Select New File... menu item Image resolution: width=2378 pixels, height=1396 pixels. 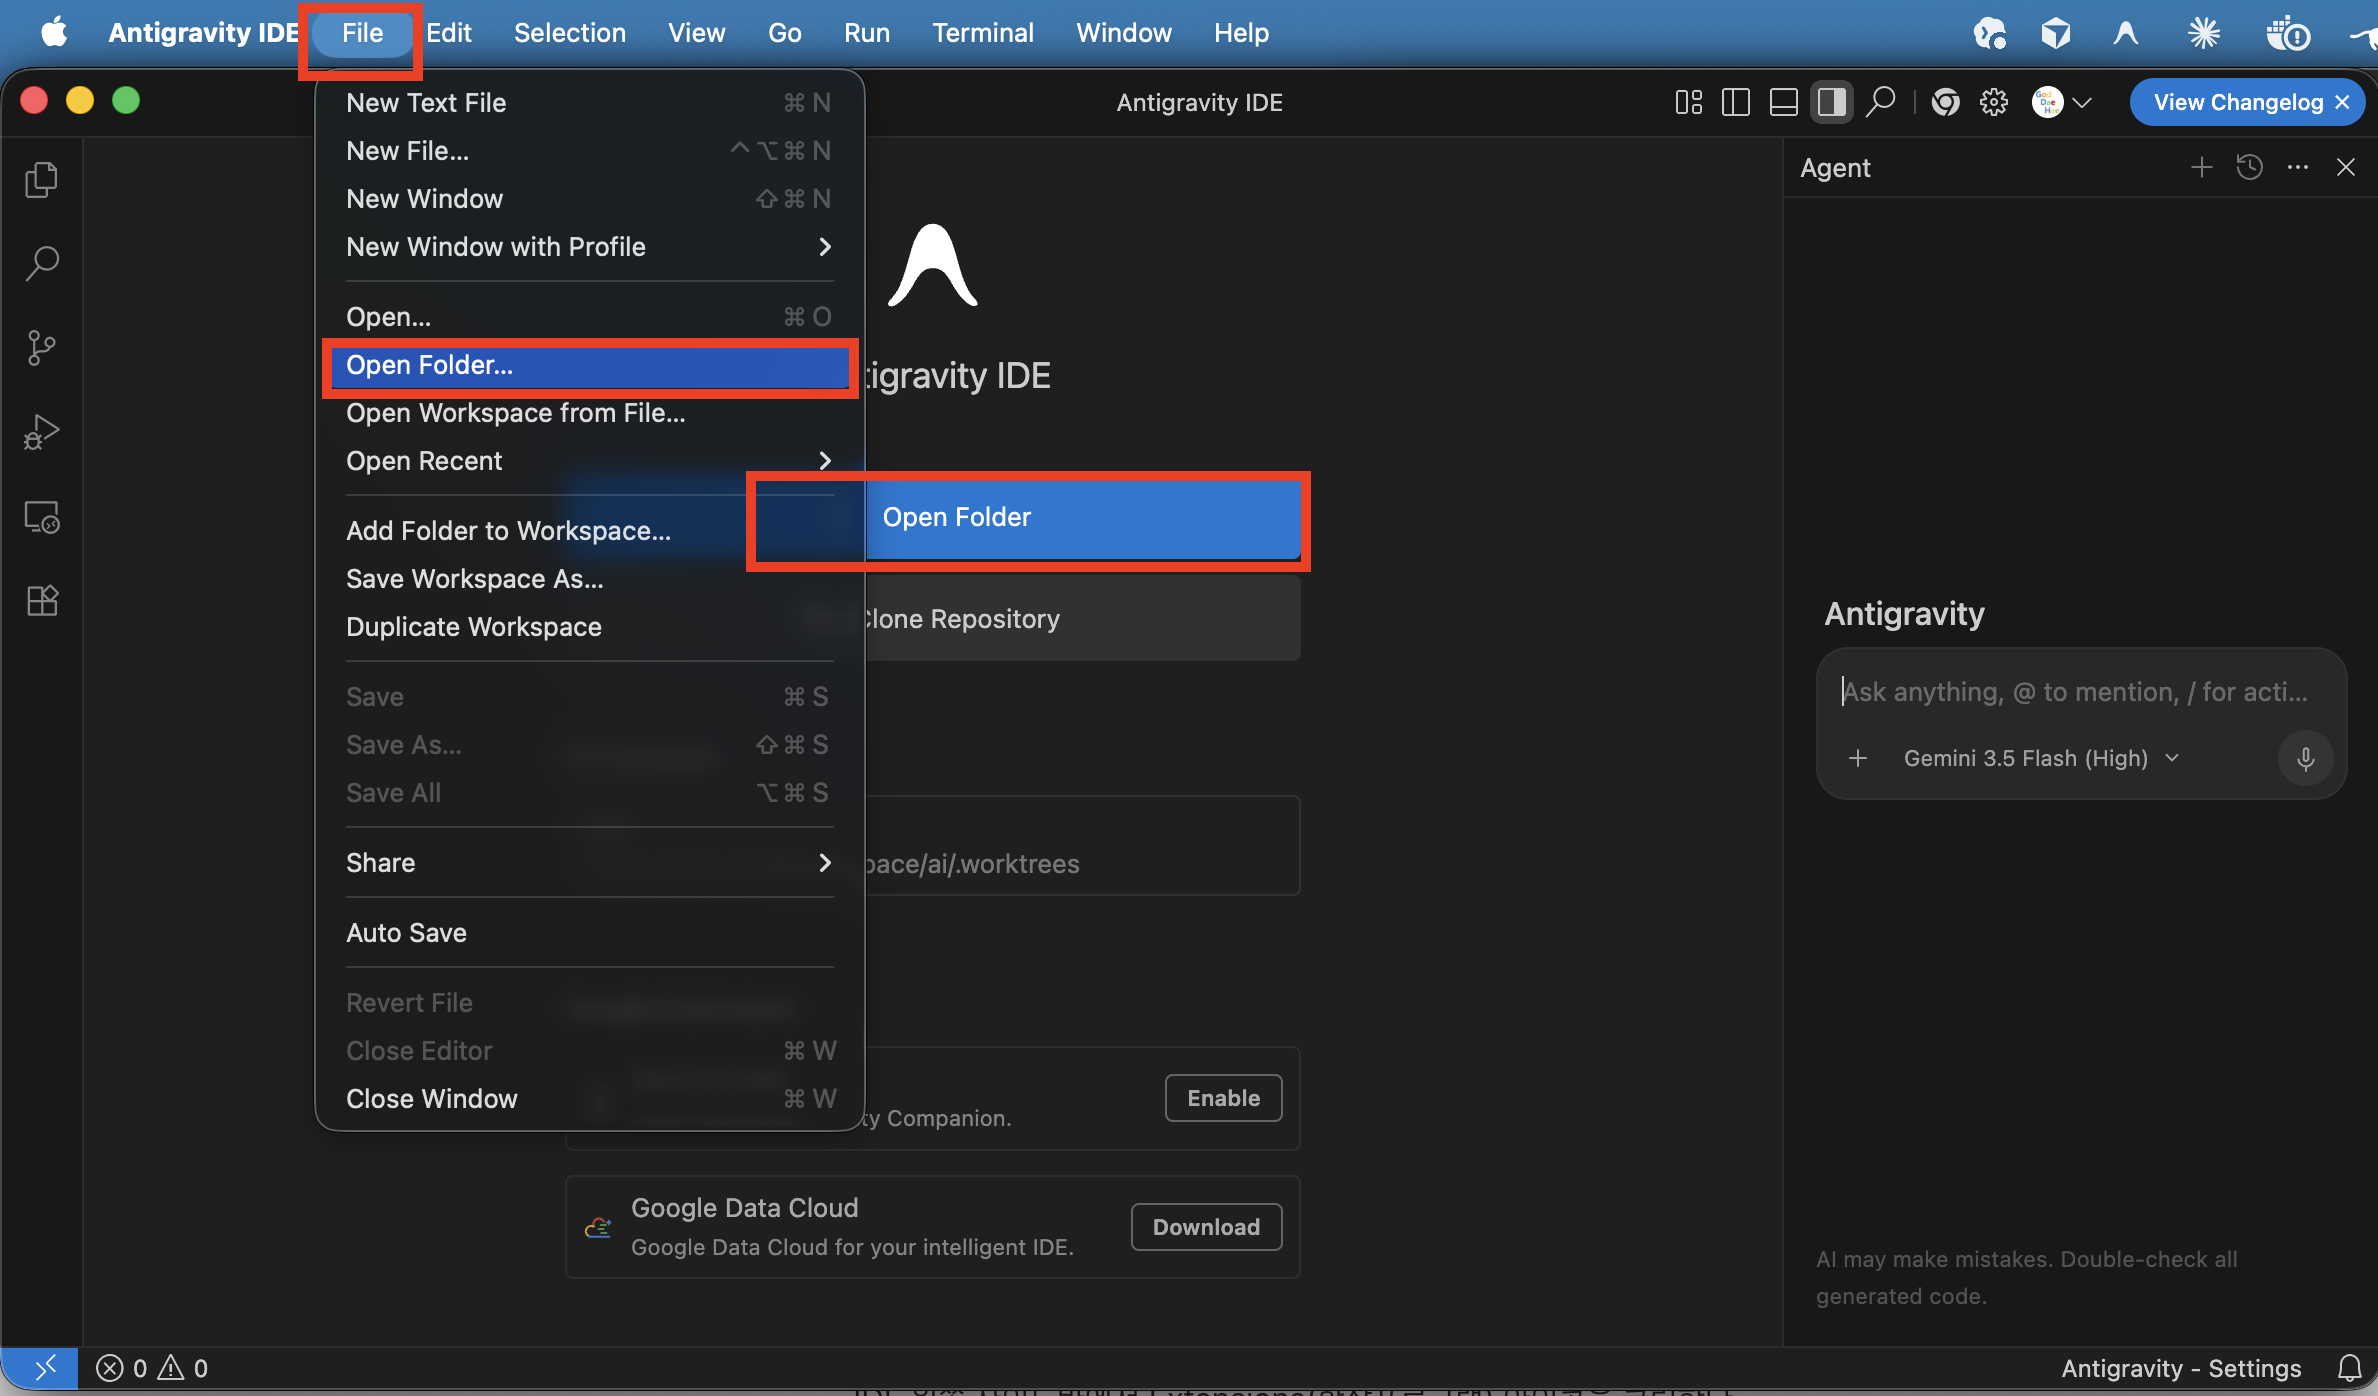tap(589, 151)
